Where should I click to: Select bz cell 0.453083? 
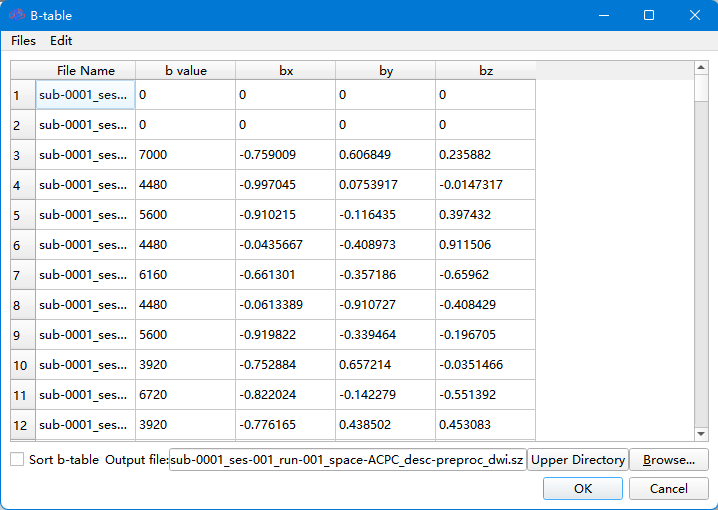(x=485, y=425)
